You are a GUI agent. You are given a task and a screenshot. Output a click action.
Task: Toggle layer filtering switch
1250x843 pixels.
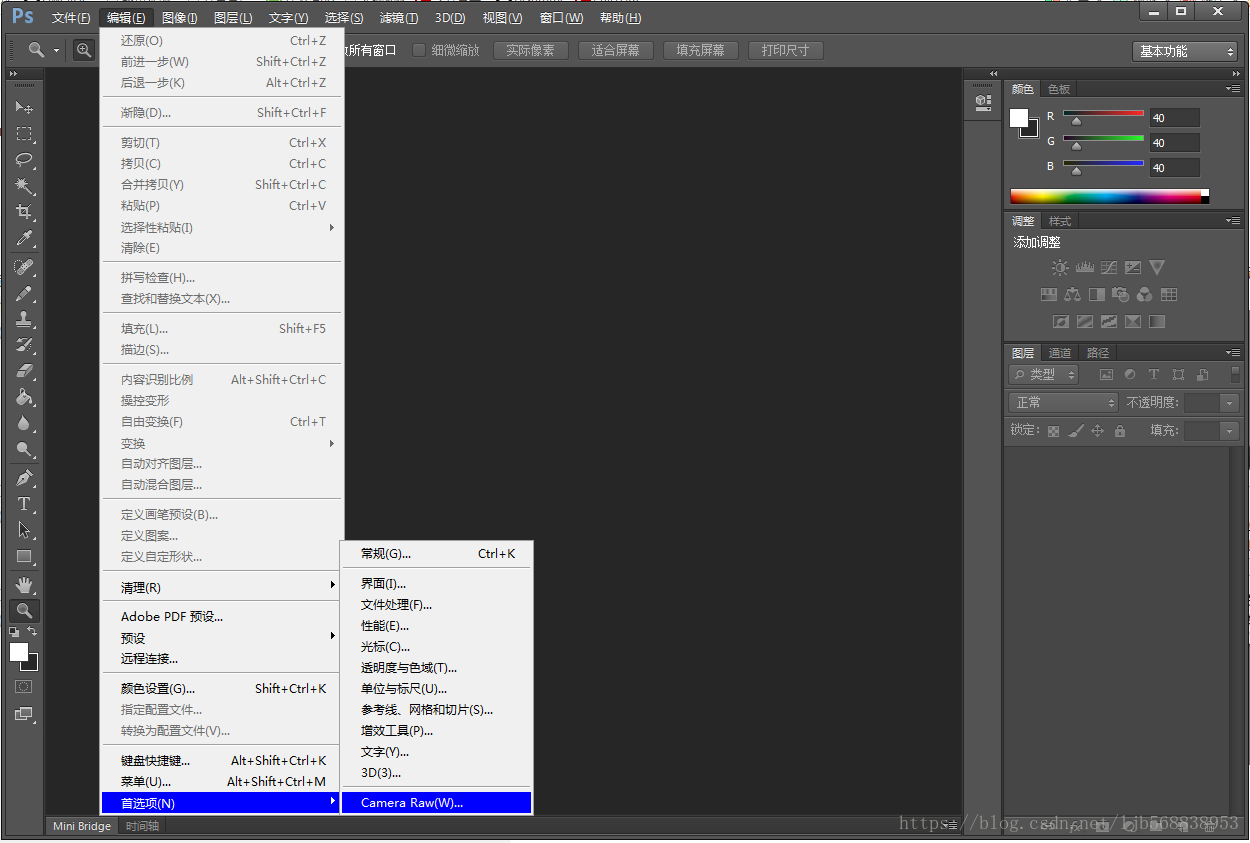[x=1235, y=374]
